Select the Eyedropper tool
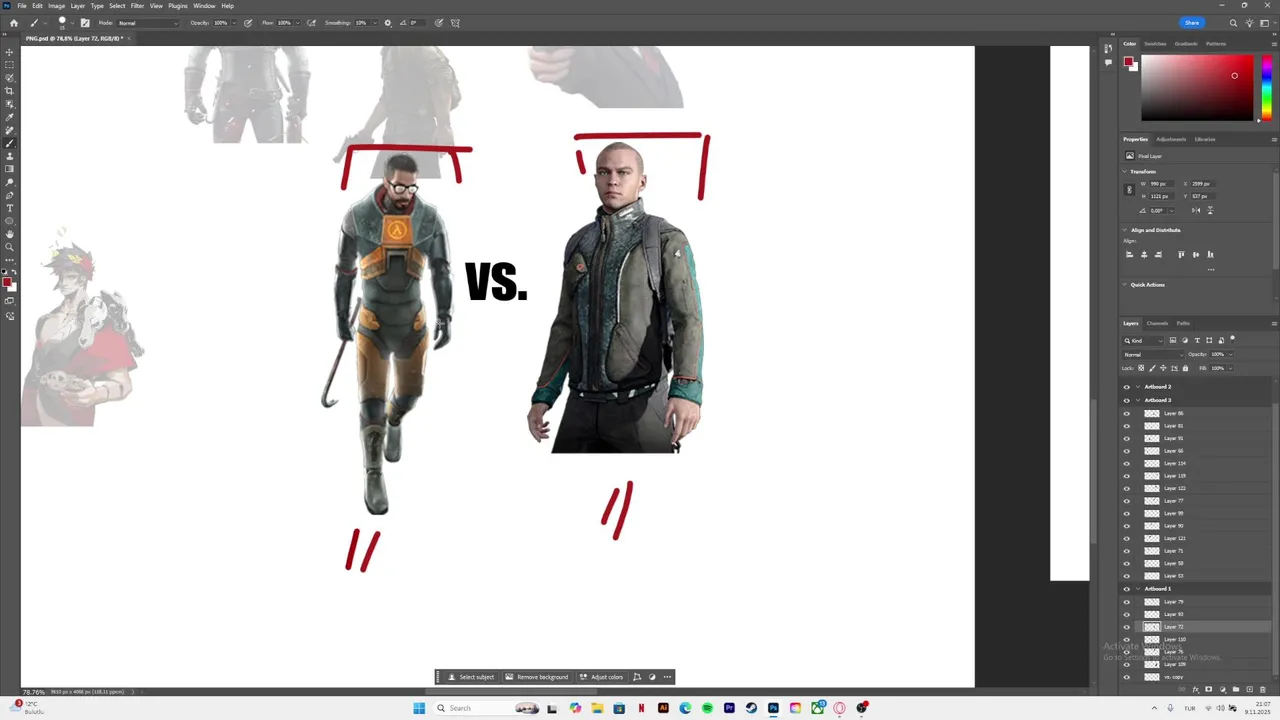 tap(10, 117)
